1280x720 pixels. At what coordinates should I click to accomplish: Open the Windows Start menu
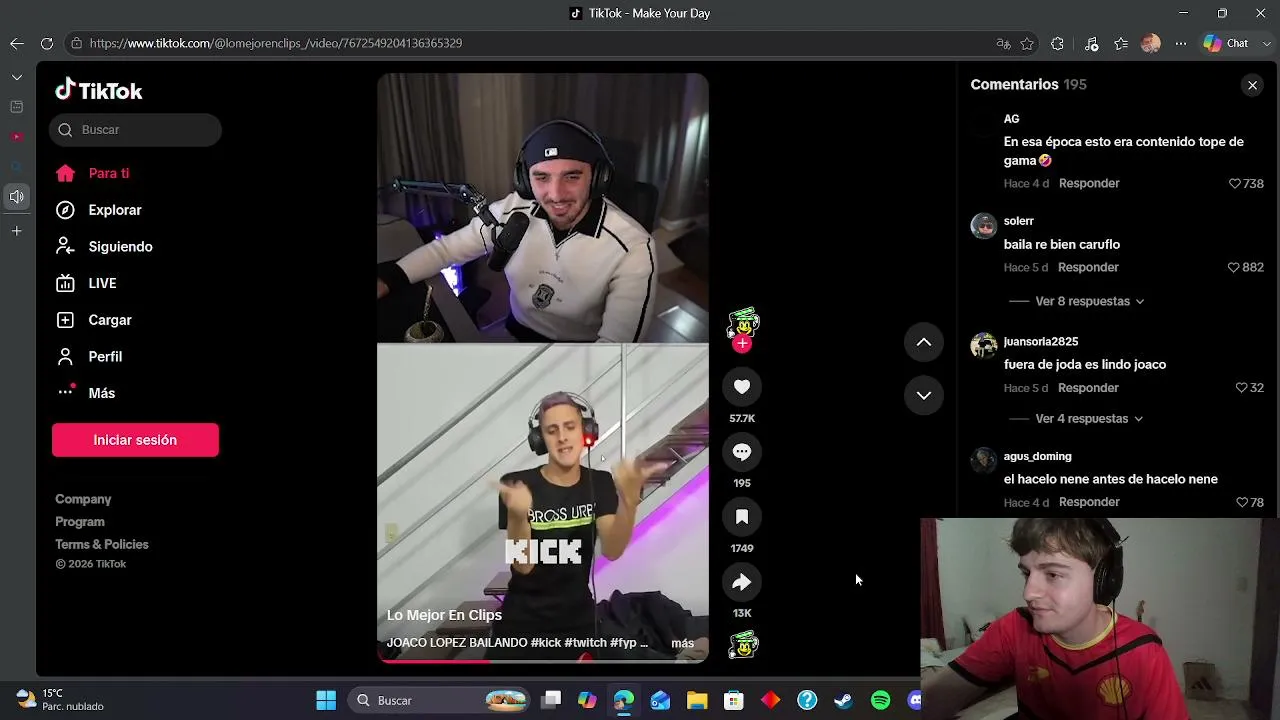coord(326,700)
